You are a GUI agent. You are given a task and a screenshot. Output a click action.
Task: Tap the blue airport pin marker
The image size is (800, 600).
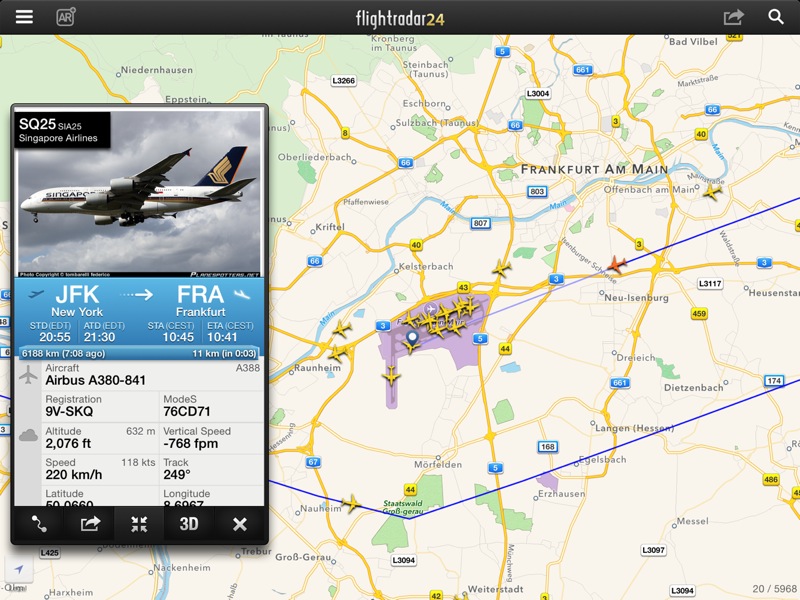pyautogui.click(x=412, y=338)
